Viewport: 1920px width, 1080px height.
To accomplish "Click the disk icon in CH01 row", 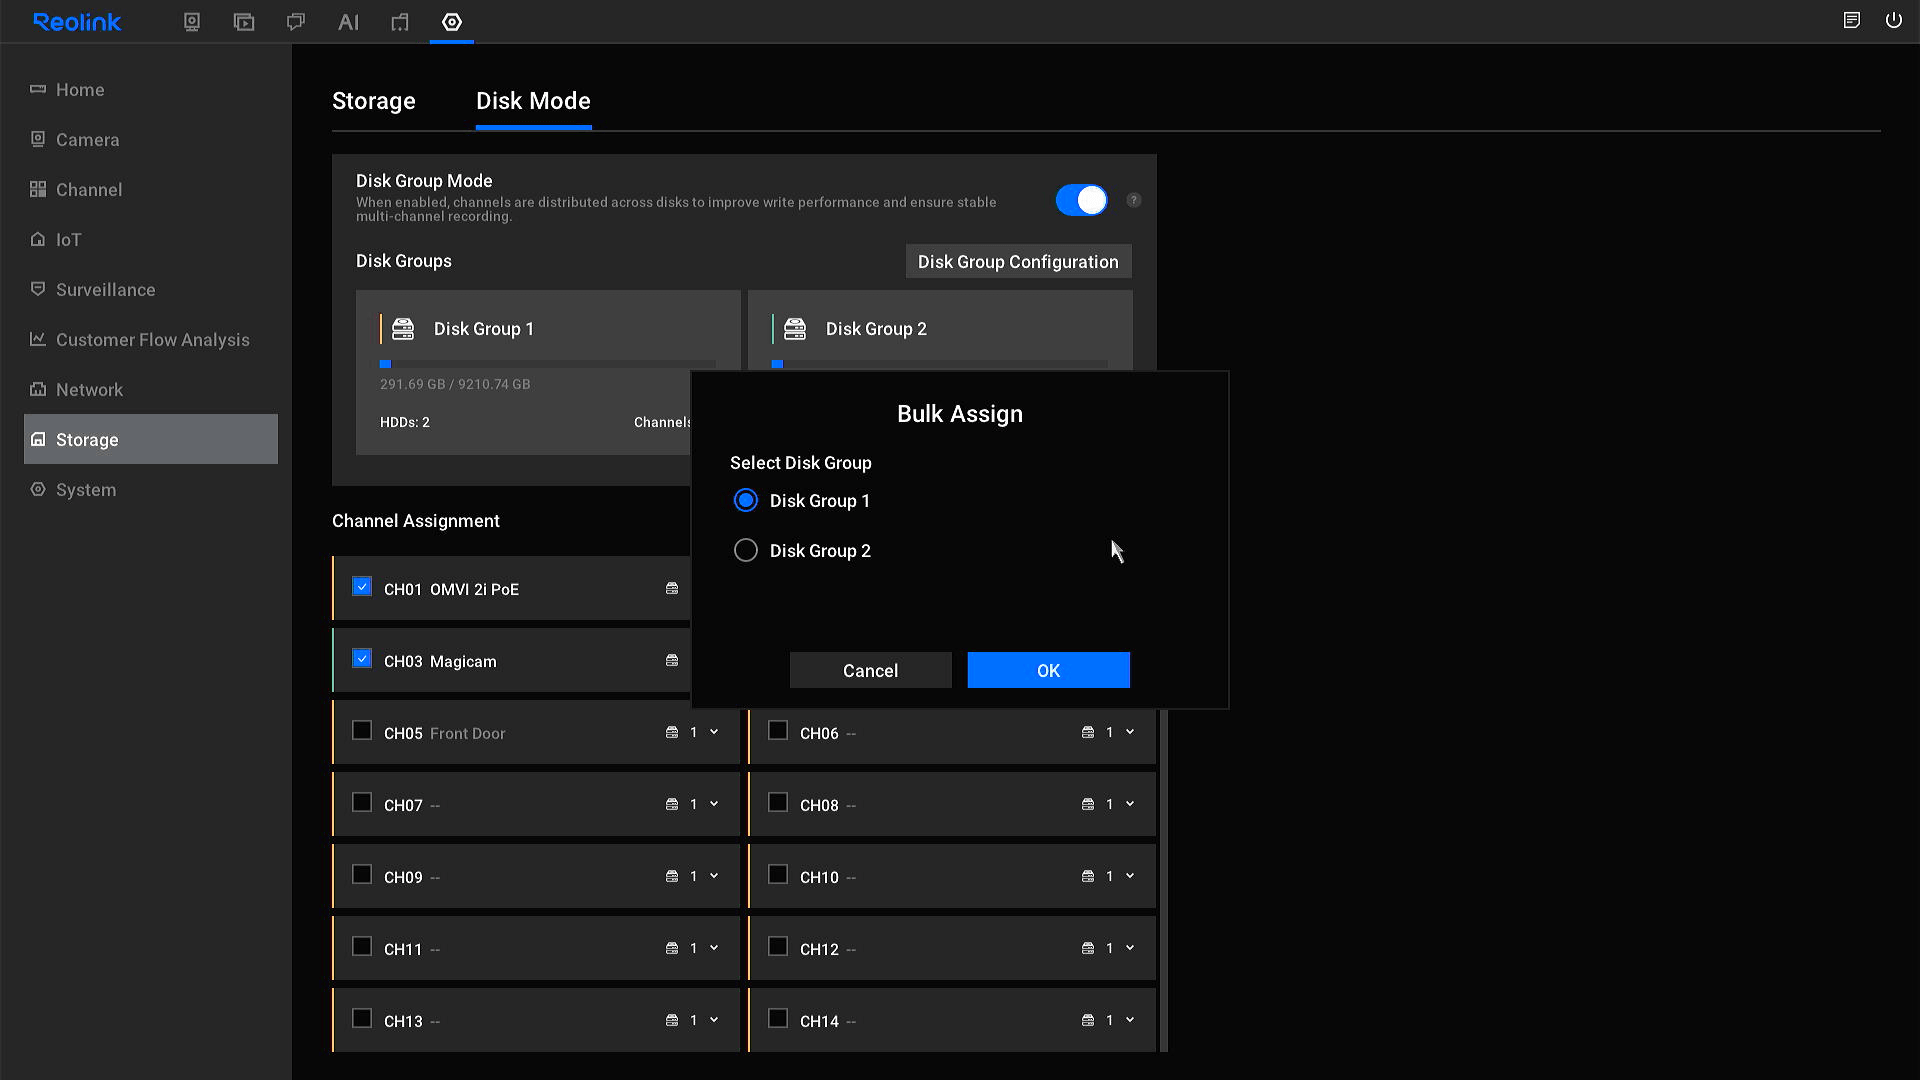I will (x=672, y=589).
